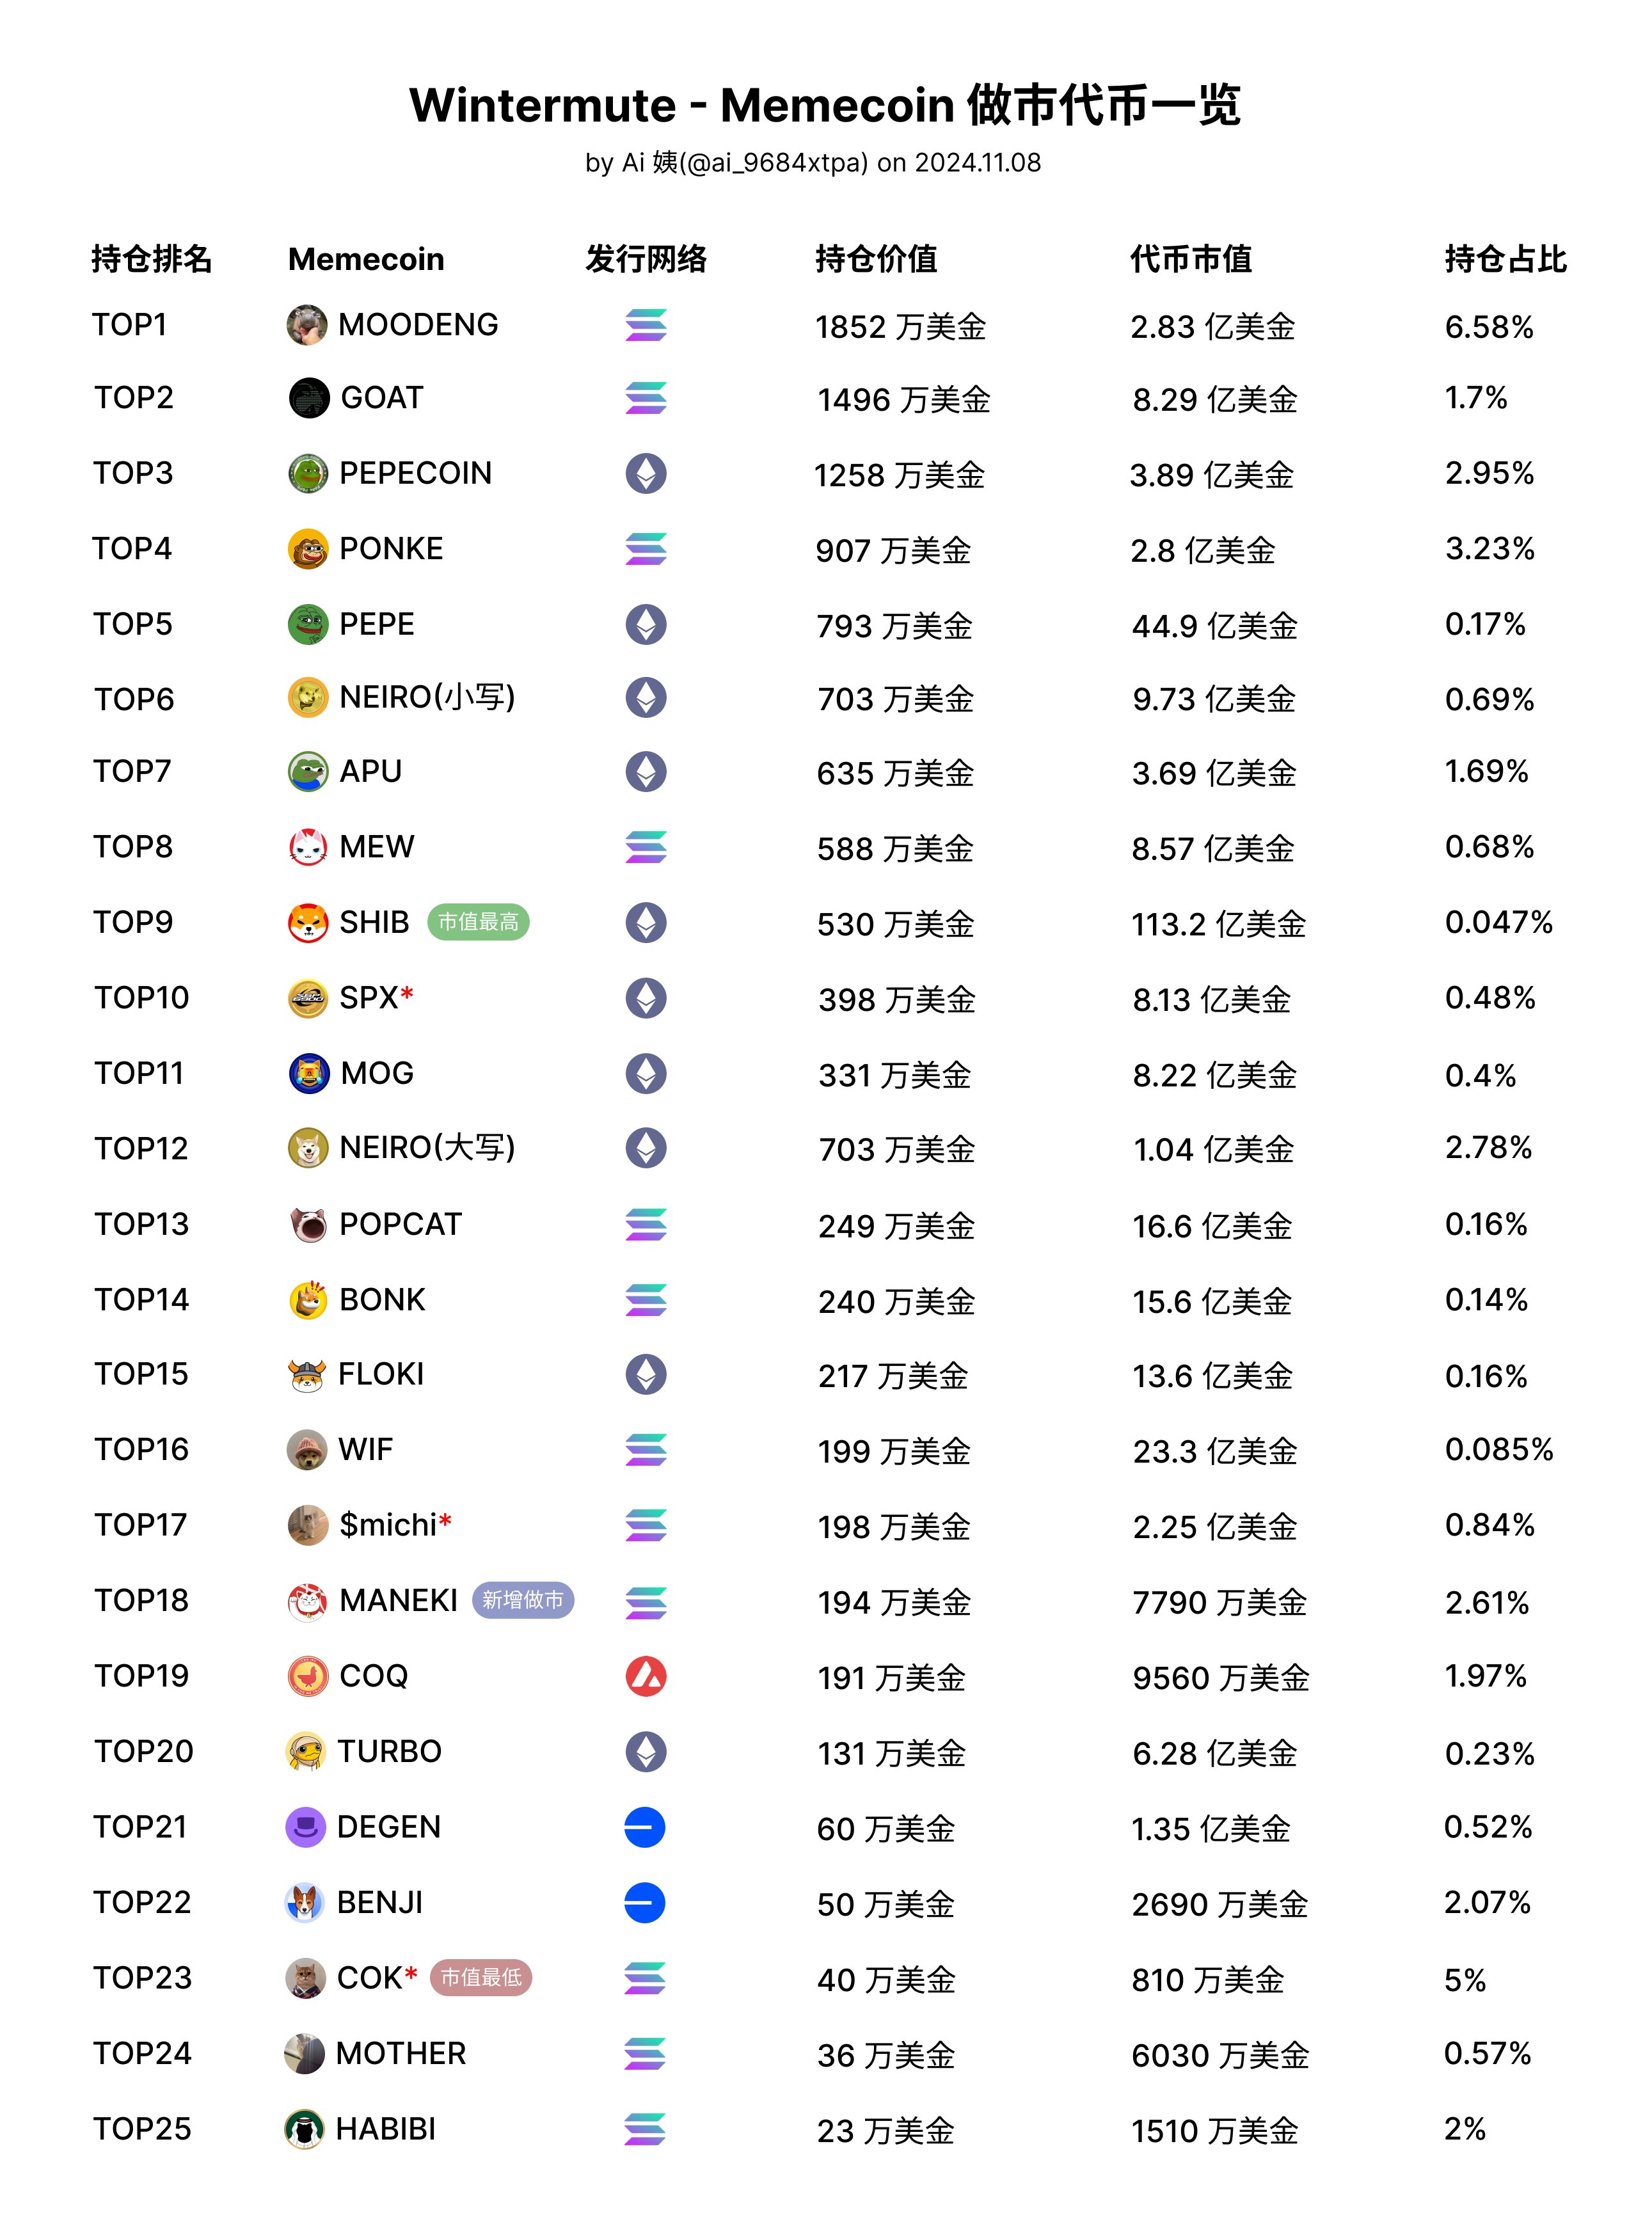
Task: Click the TOP25 HABIBI coin name
Action: [386, 2129]
